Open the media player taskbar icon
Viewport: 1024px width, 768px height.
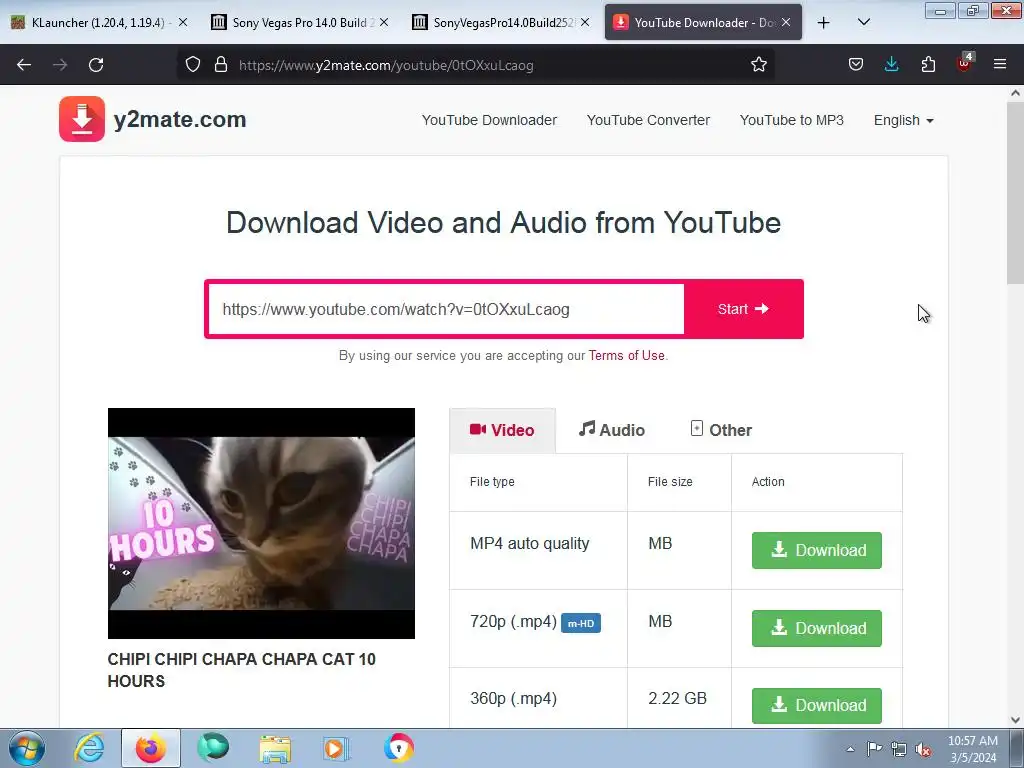(x=336, y=748)
